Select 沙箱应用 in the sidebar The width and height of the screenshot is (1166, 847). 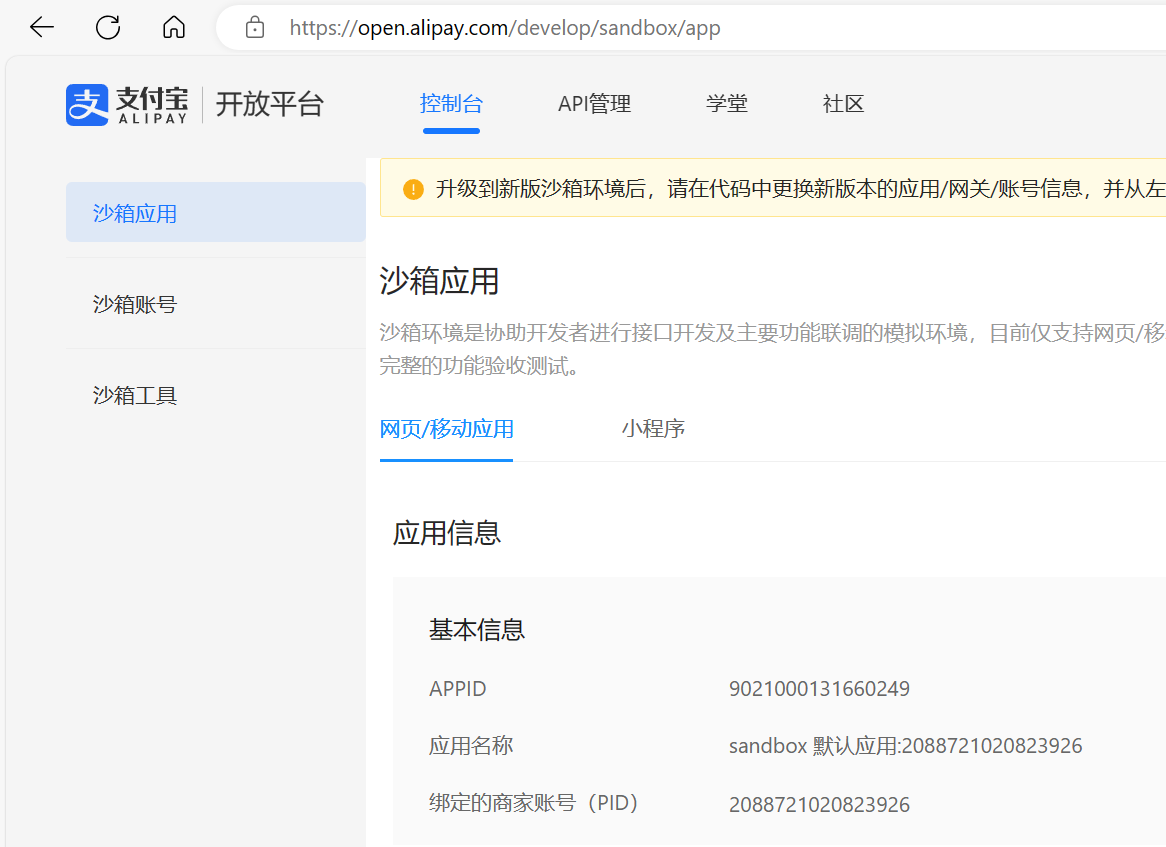[216, 213]
